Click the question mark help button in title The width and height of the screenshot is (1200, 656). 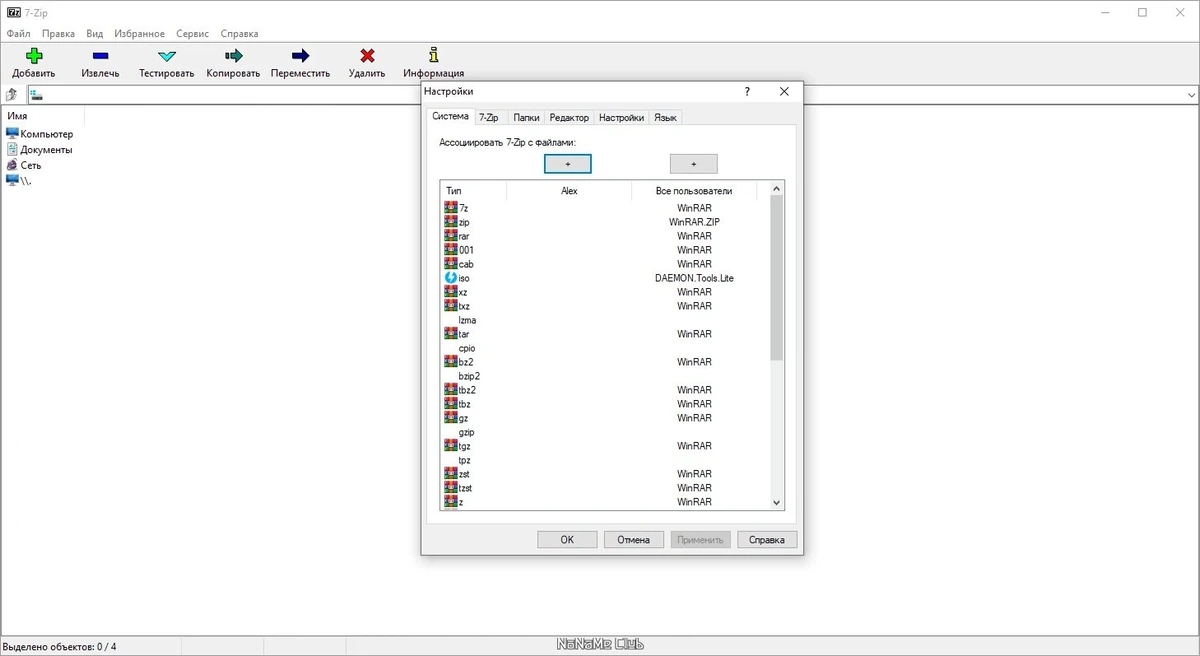coord(747,91)
